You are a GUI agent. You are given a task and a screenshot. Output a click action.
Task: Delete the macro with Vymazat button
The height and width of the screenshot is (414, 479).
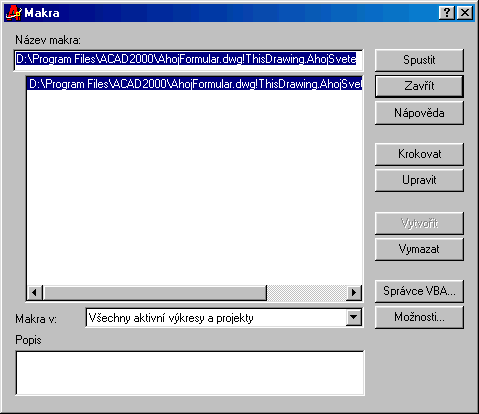[x=419, y=249]
